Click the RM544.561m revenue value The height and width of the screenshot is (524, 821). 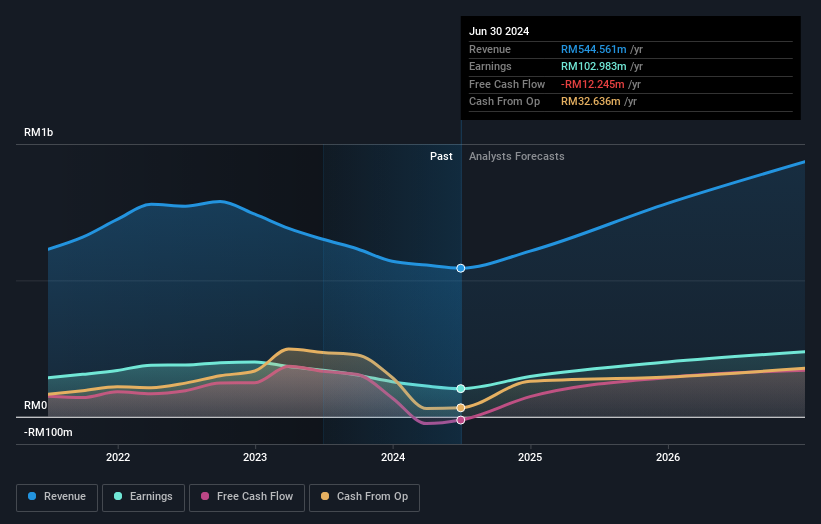tap(593, 49)
